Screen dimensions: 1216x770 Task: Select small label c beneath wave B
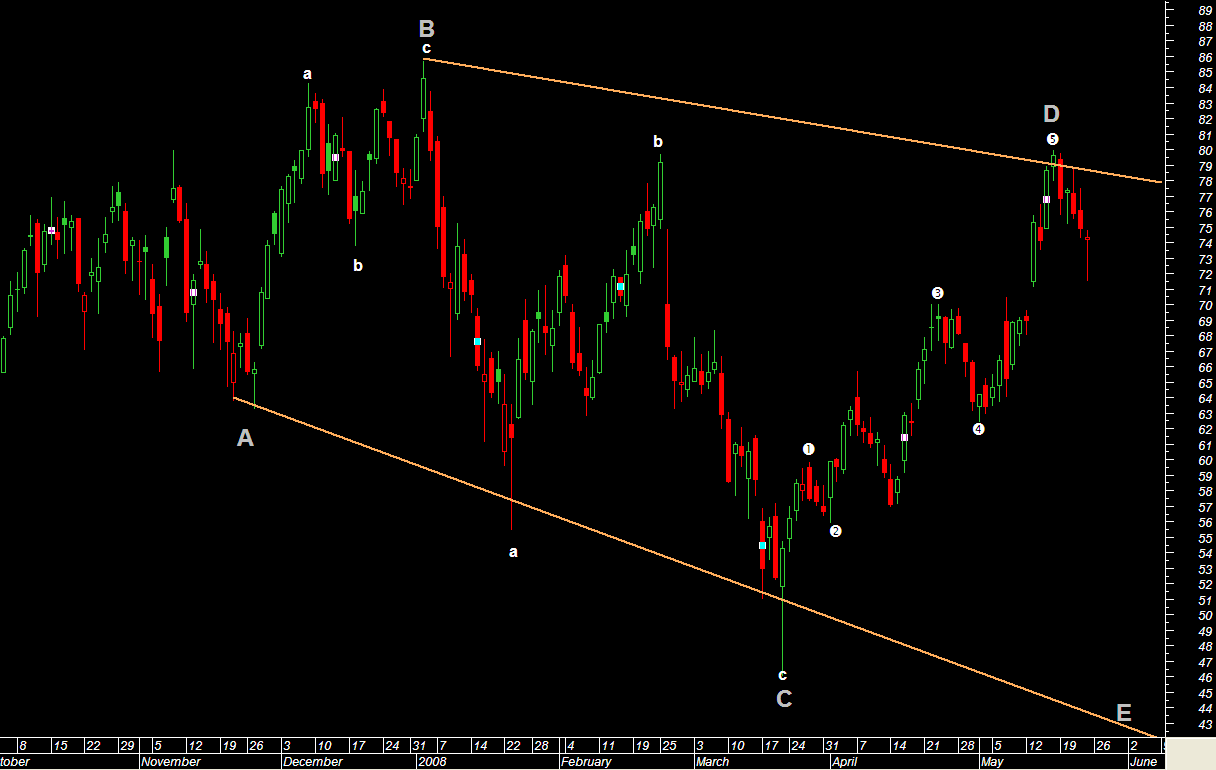pyautogui.click(x=426, y=48)
